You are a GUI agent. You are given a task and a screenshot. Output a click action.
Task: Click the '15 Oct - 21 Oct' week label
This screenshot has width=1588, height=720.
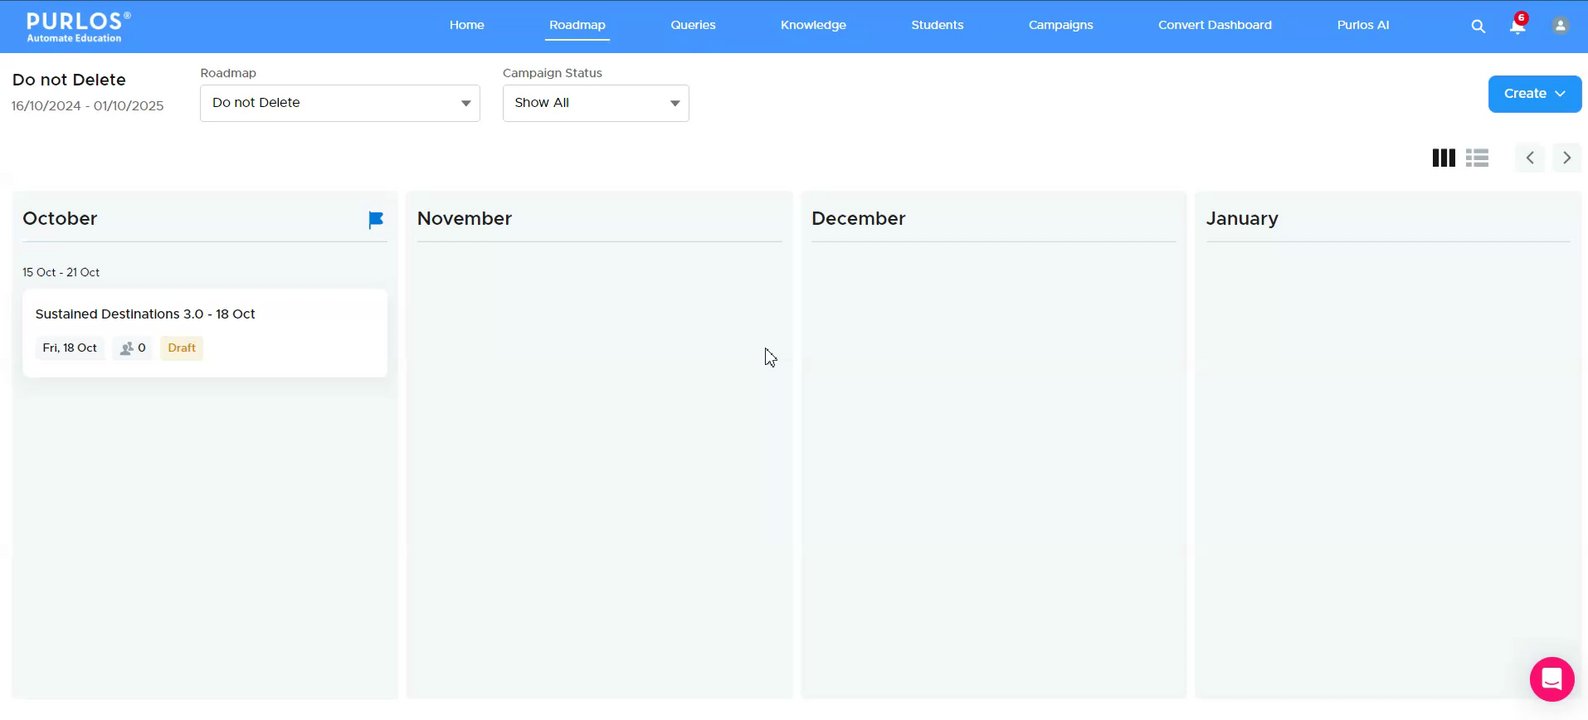(x=61, y=272)
